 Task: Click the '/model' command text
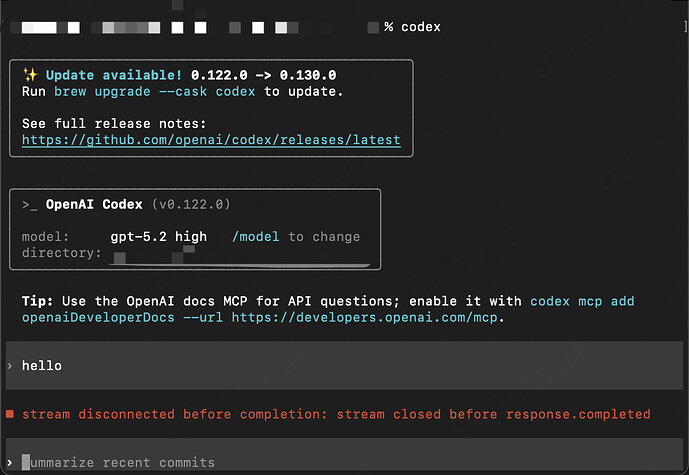point(255,237)
